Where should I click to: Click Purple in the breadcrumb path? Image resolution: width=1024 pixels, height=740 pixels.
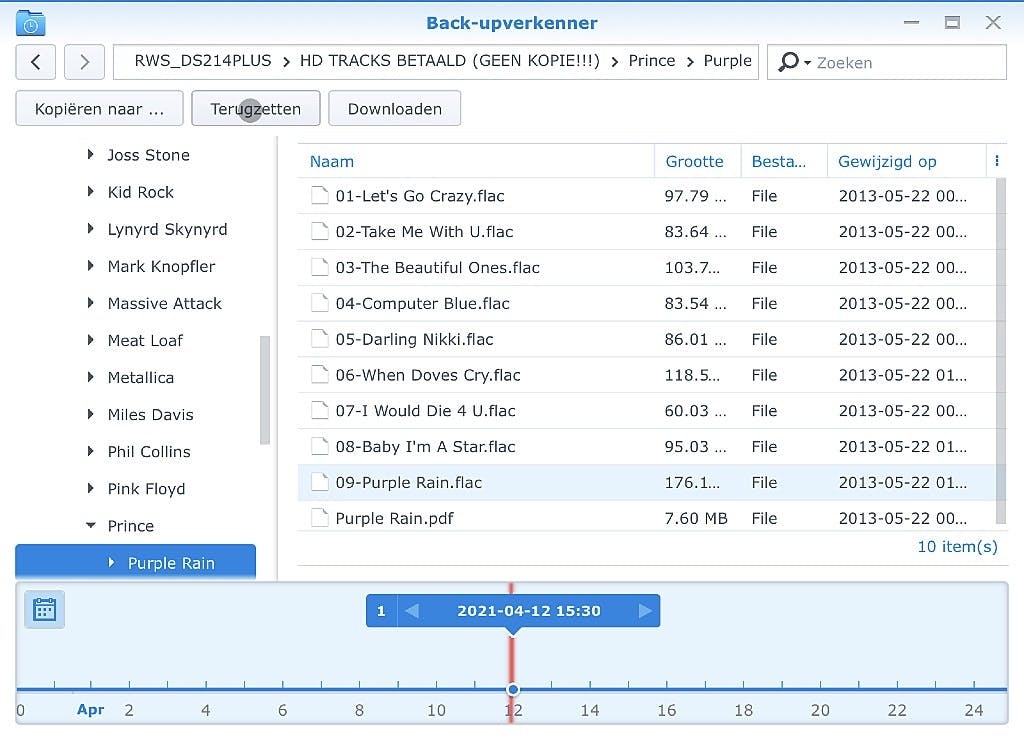point(727,61)
